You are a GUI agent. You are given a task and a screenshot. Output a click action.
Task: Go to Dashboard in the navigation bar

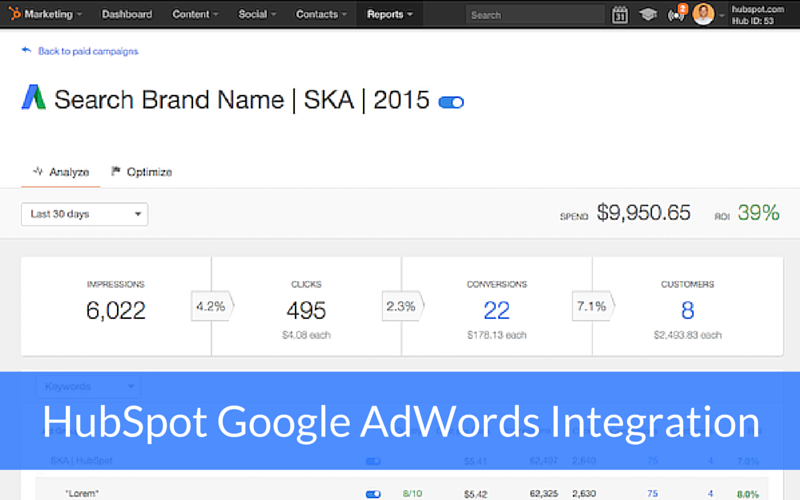pyautogui.click(x=127, y=14)
